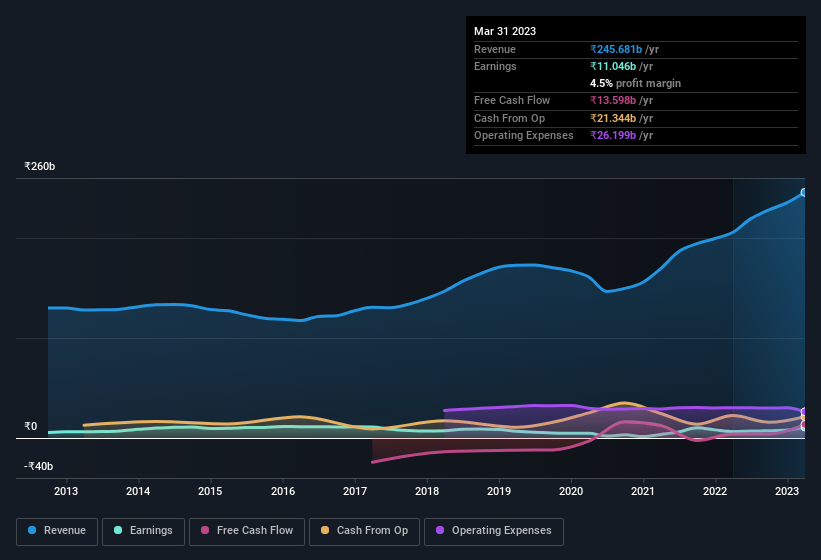Select the 2015 x-axis label
The image size is (821, 560).
pos(210,491)
